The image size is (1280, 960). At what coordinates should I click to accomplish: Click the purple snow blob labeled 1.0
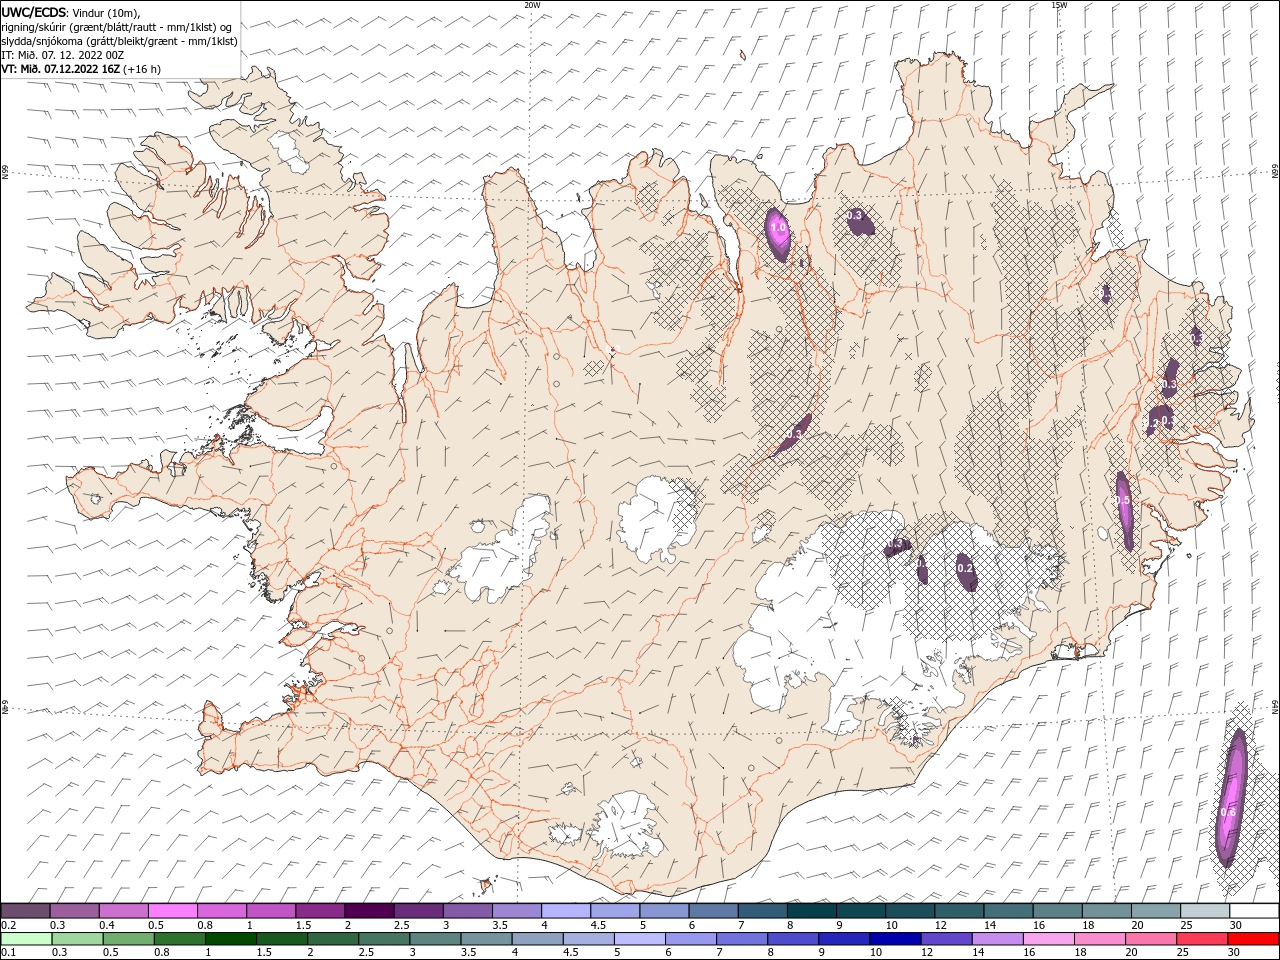[x=778, y=234]
